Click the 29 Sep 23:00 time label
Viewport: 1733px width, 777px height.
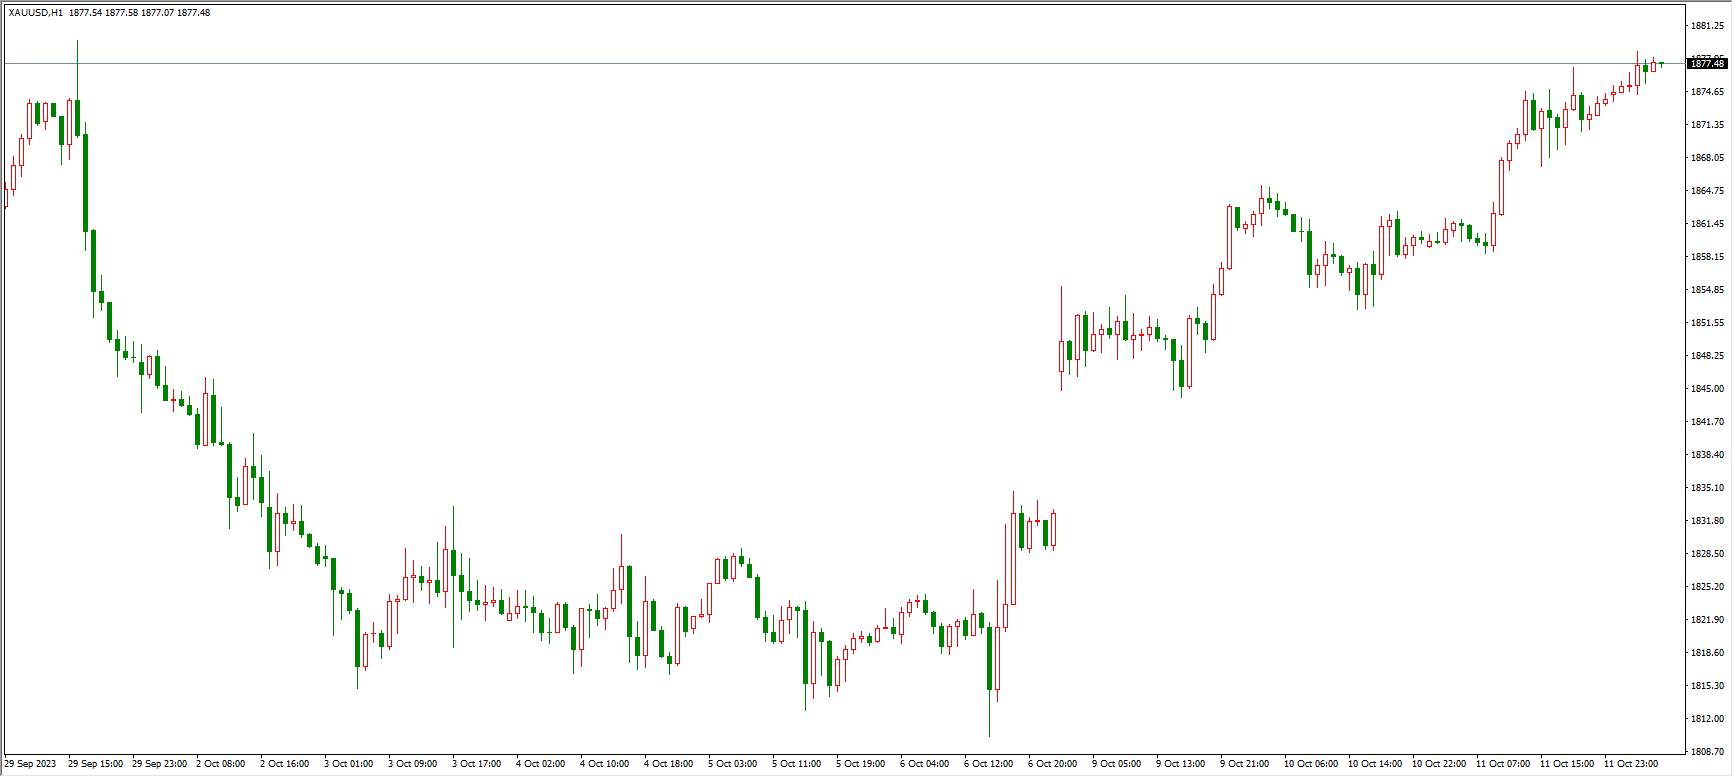[x=160, y=765]
